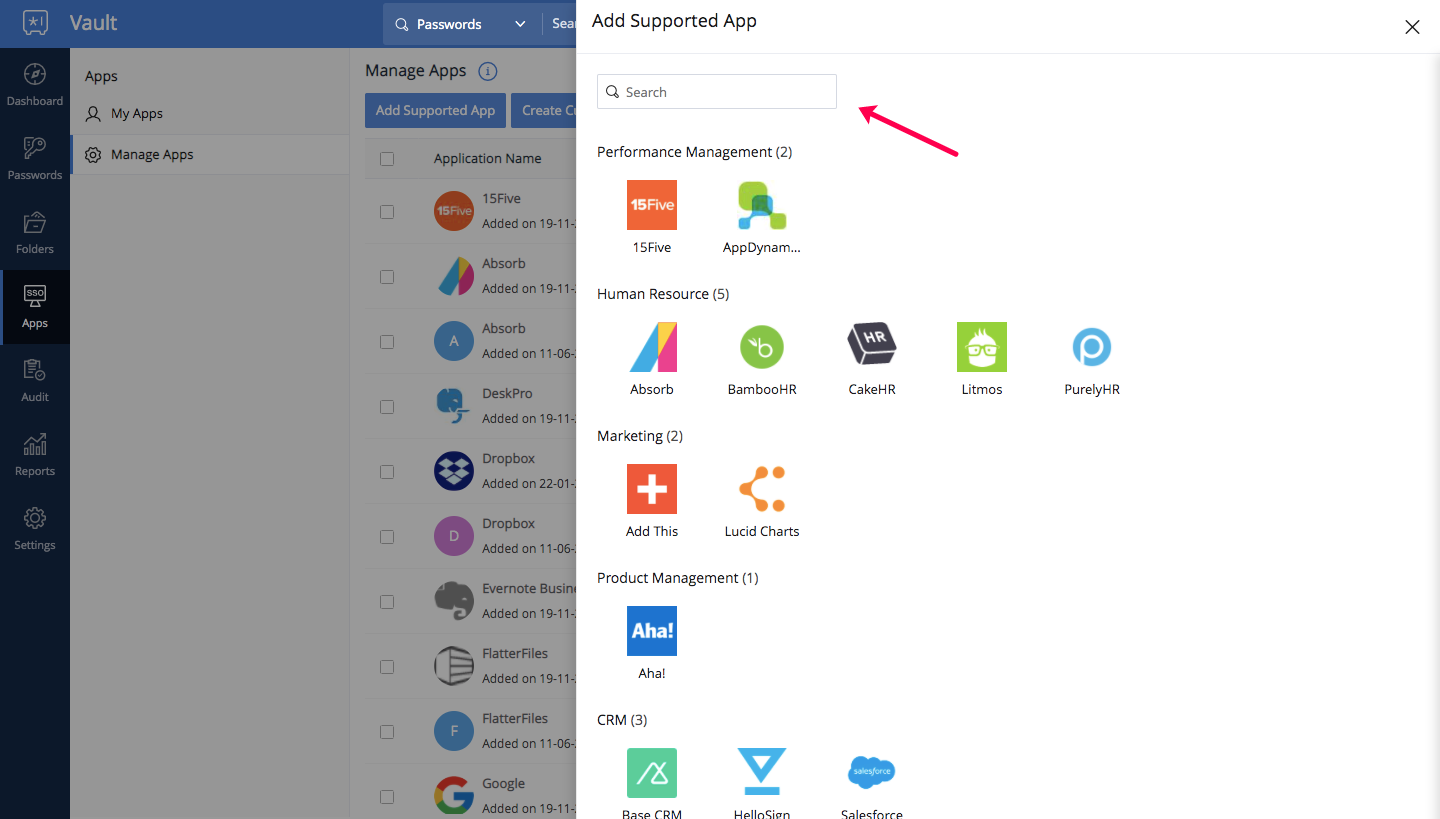1440x819 pixels.
Task: Click the Manage Apps info icon
Action: click(488, 71)
